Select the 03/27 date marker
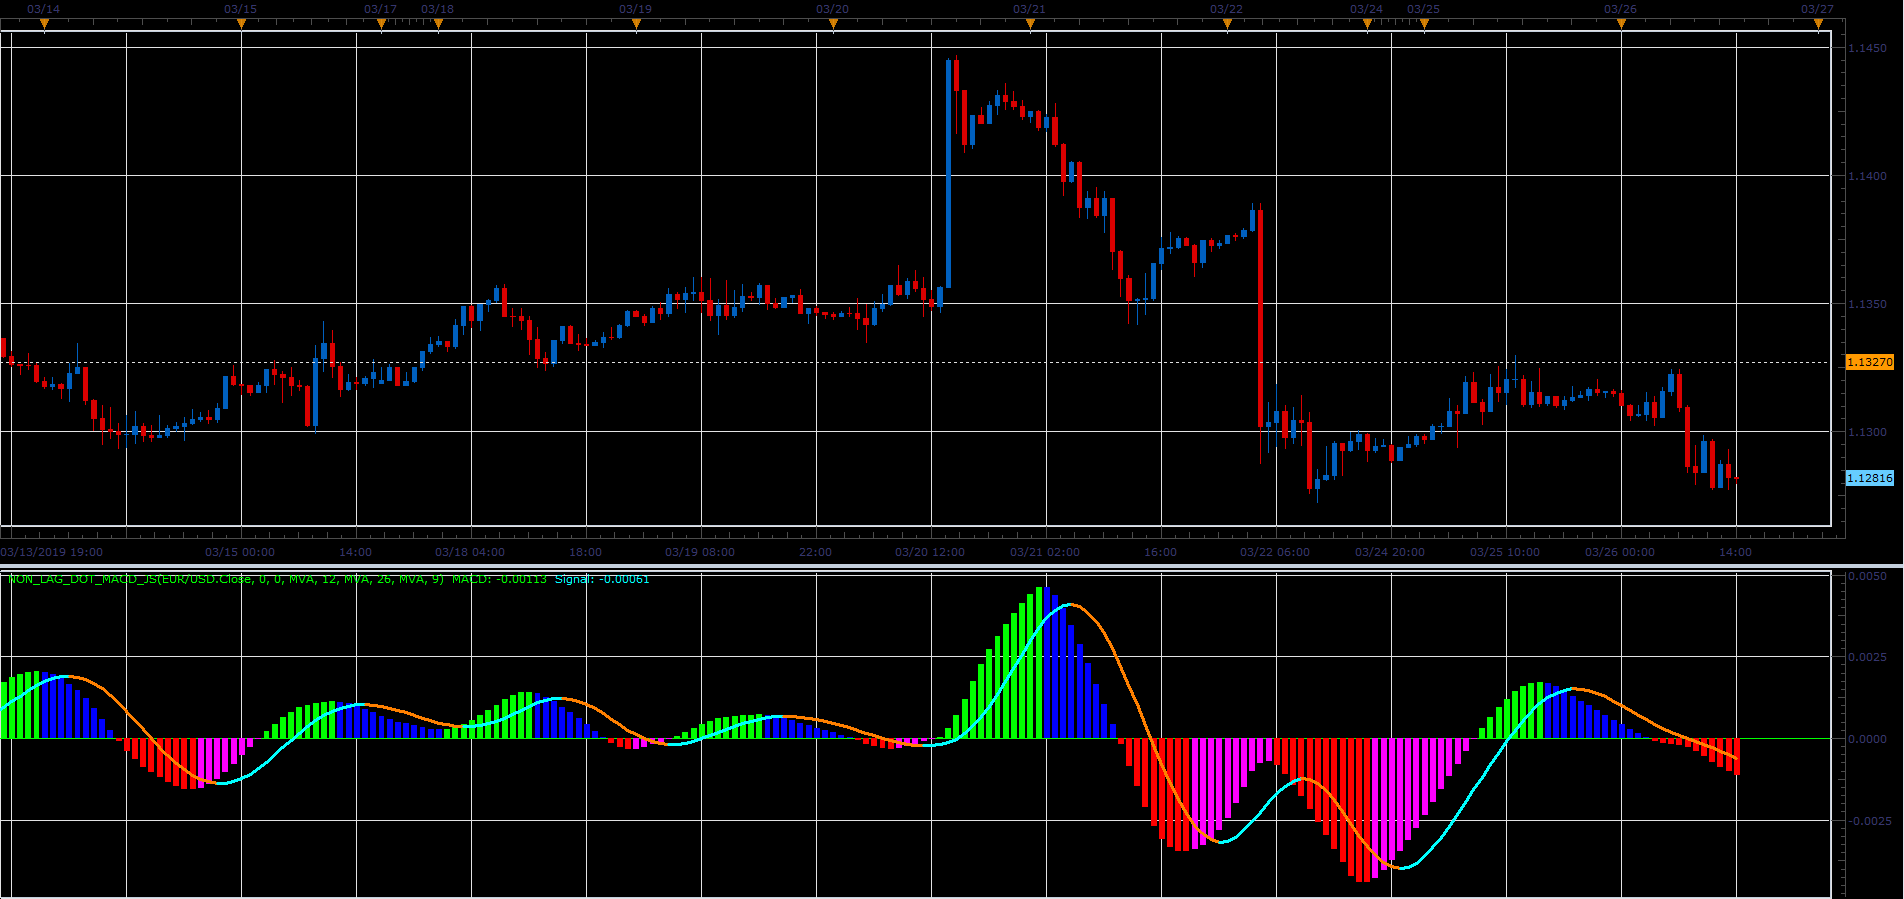This screenshot has height=899, width=1904. 1818,25
